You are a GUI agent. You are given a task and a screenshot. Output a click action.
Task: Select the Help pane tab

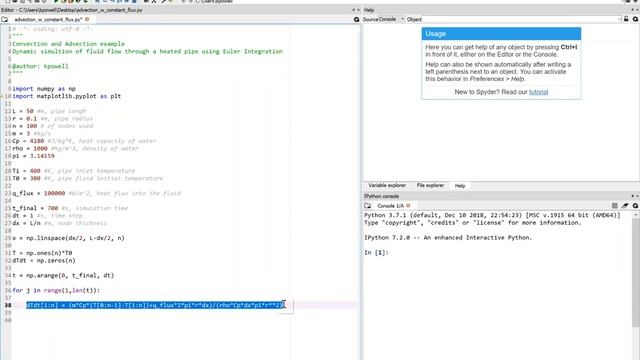coord(460,186)
